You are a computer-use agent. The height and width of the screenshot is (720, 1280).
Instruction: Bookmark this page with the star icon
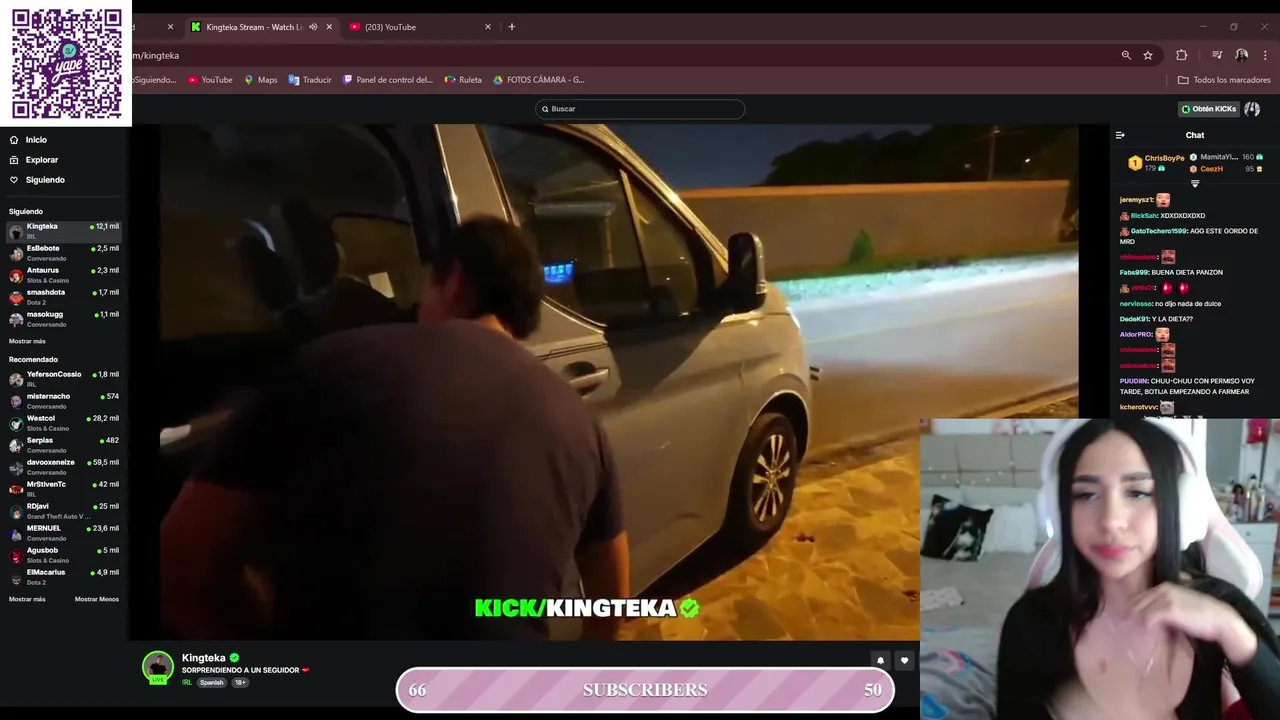coord(1148,55)
